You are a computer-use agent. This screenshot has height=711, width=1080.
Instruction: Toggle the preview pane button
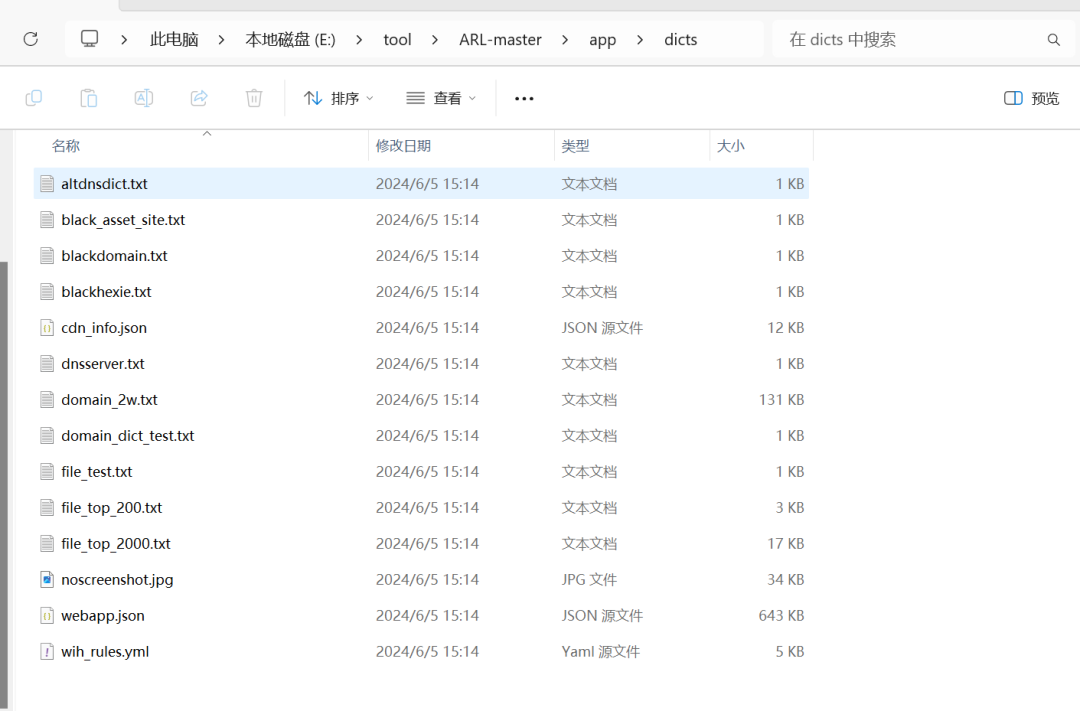pyautogui.click(x=1031, y=98)
